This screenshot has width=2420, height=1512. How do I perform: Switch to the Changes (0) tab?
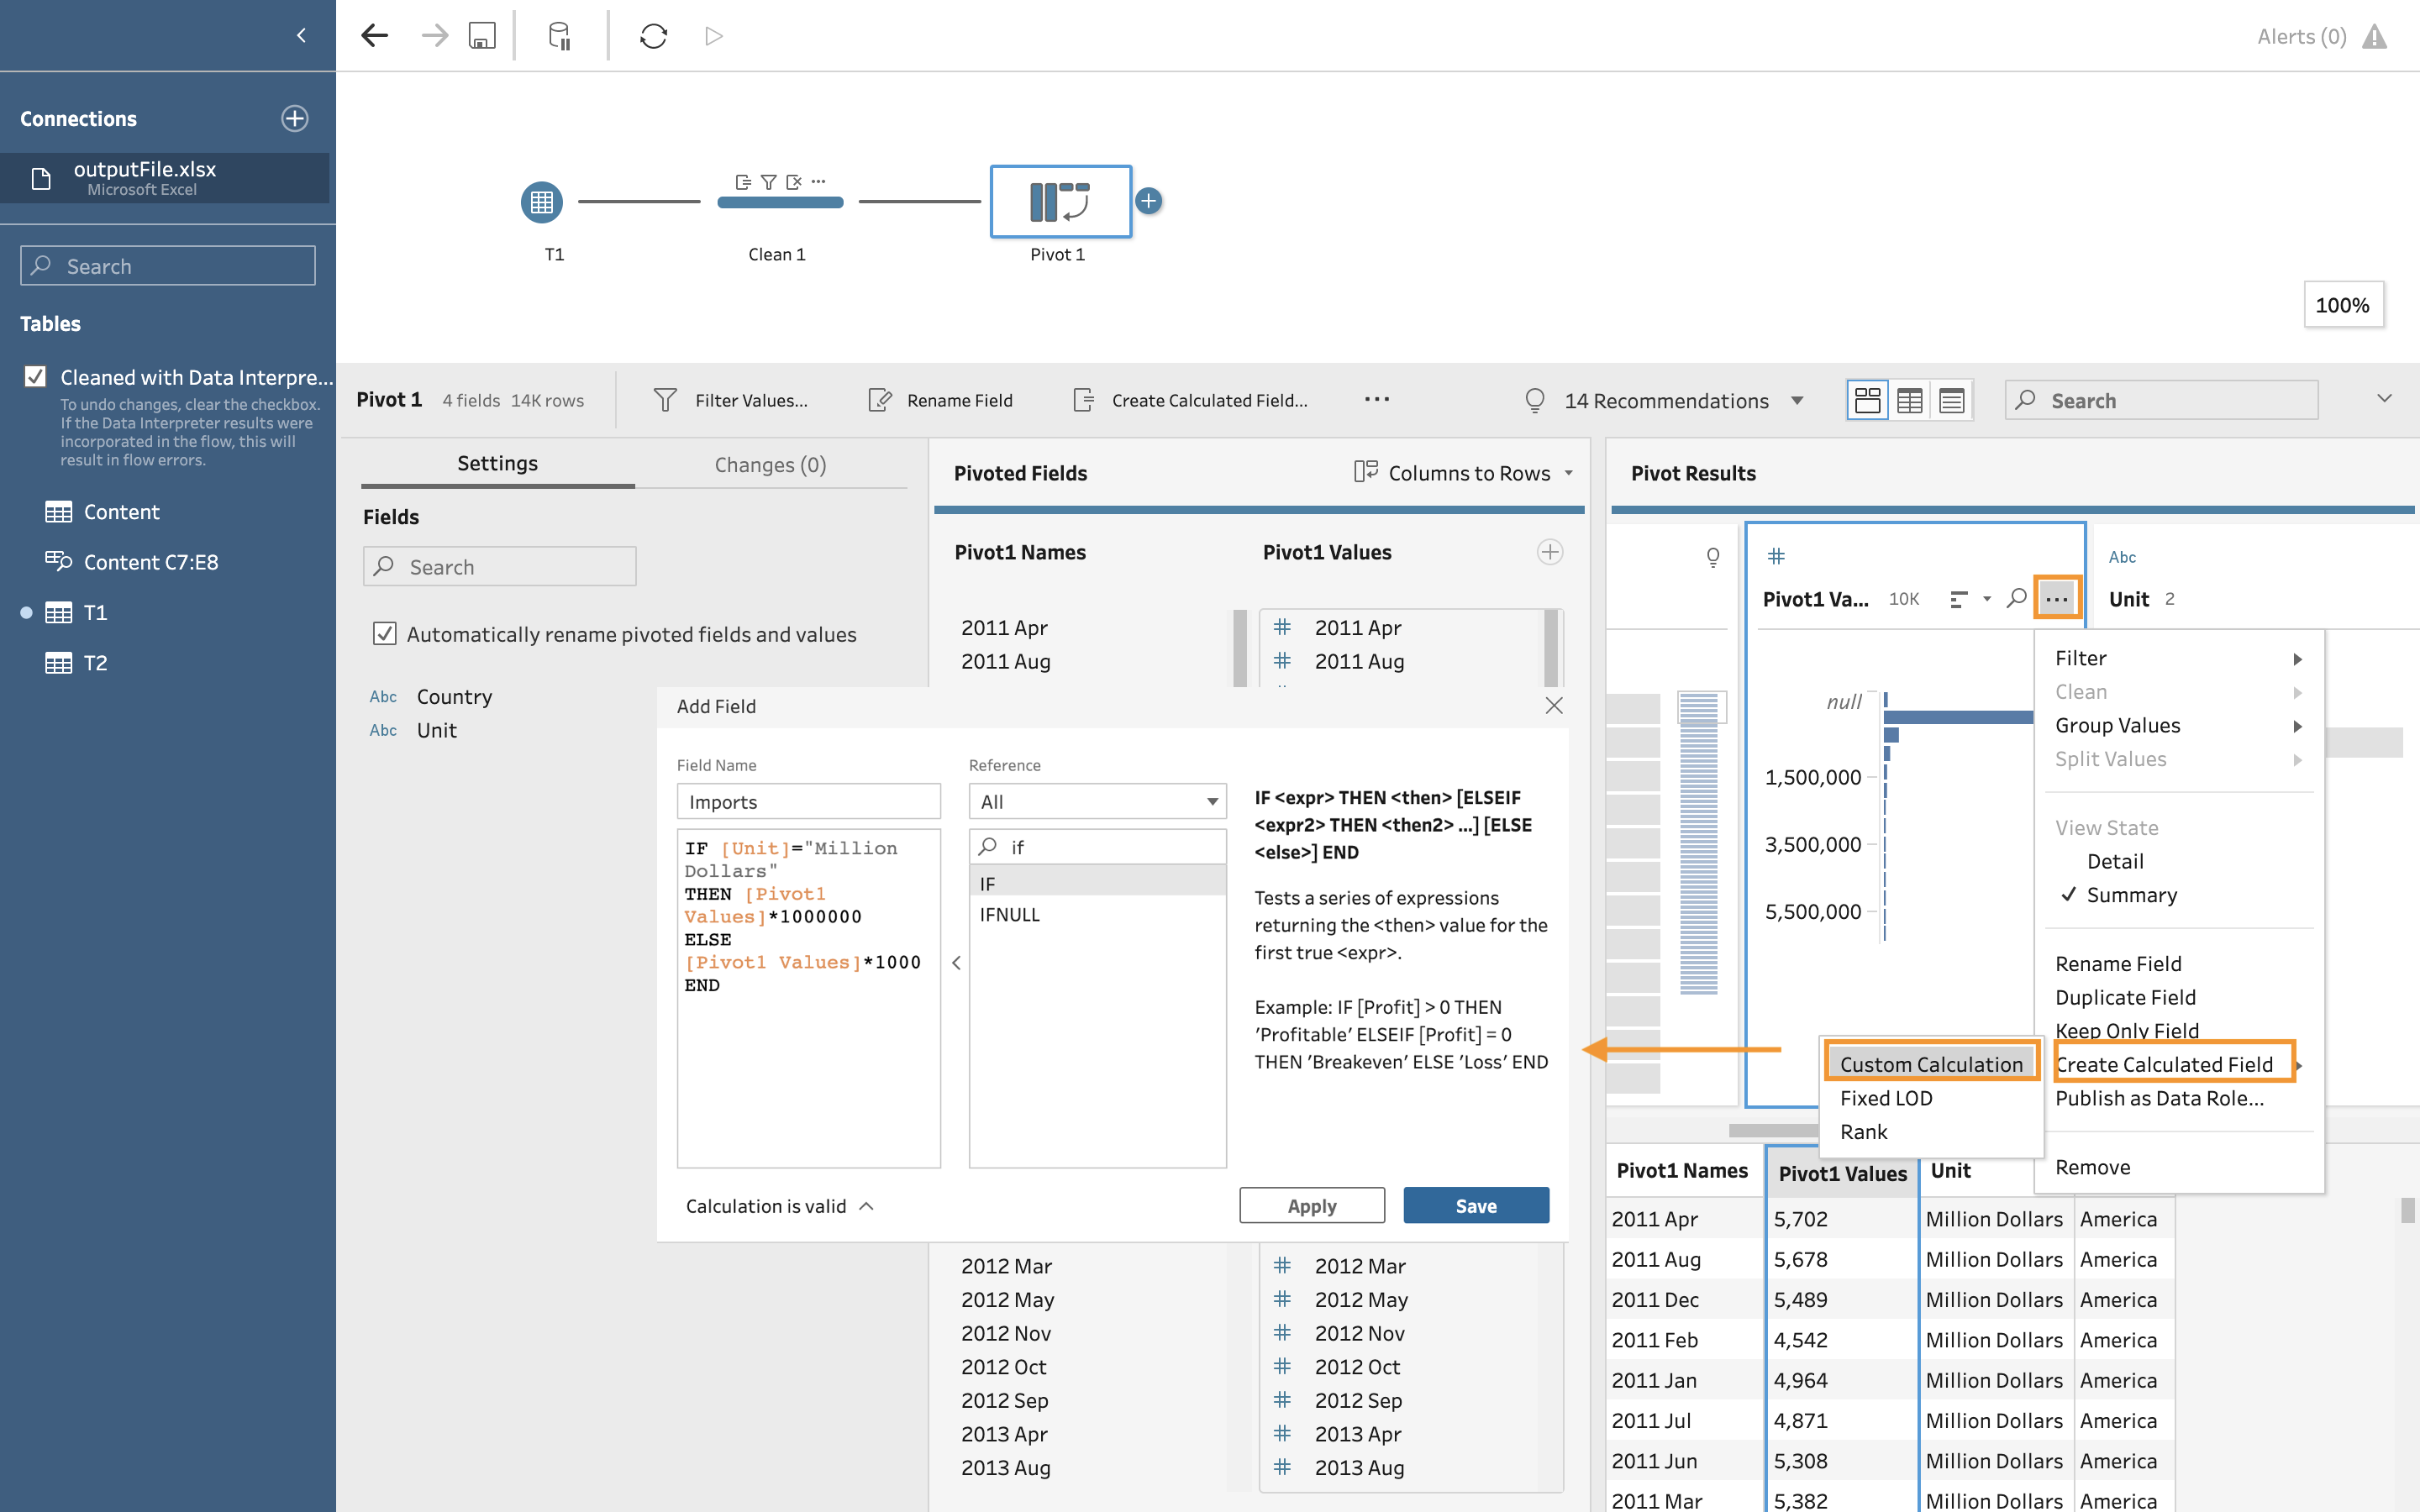(x=770, y=464)
